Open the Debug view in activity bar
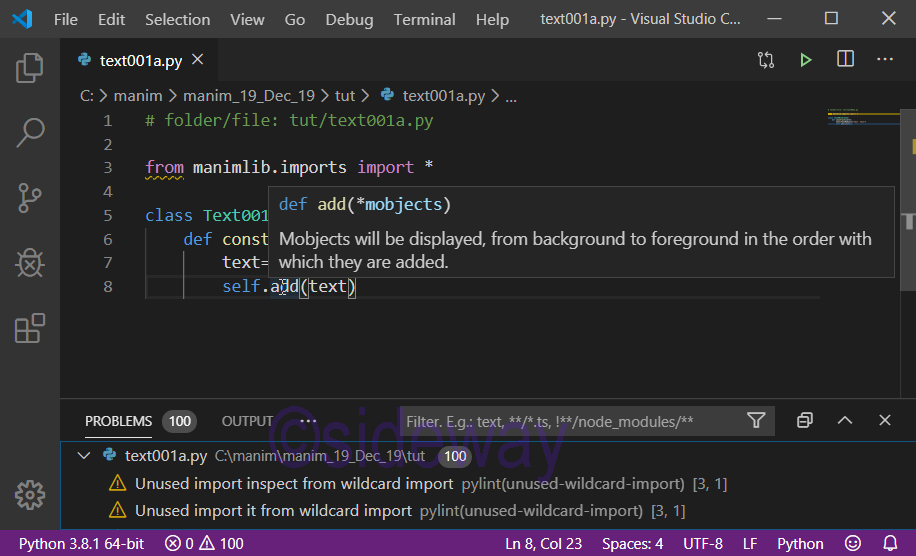The width and height of the screenshot is (916, 556). coord(30,262)
